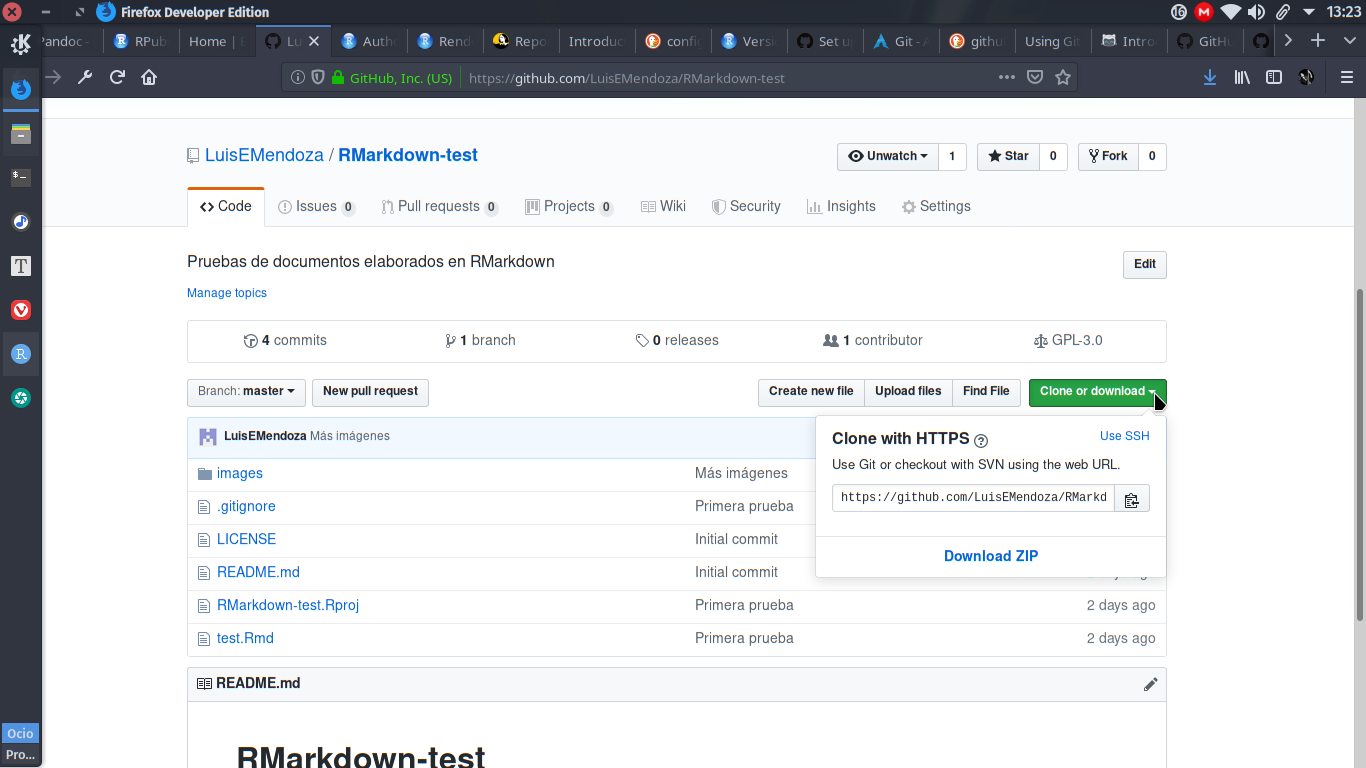Go to the Security tab
Image resolution: width=1366 pixels, height=768 pixels.
(x=746, y=206)
